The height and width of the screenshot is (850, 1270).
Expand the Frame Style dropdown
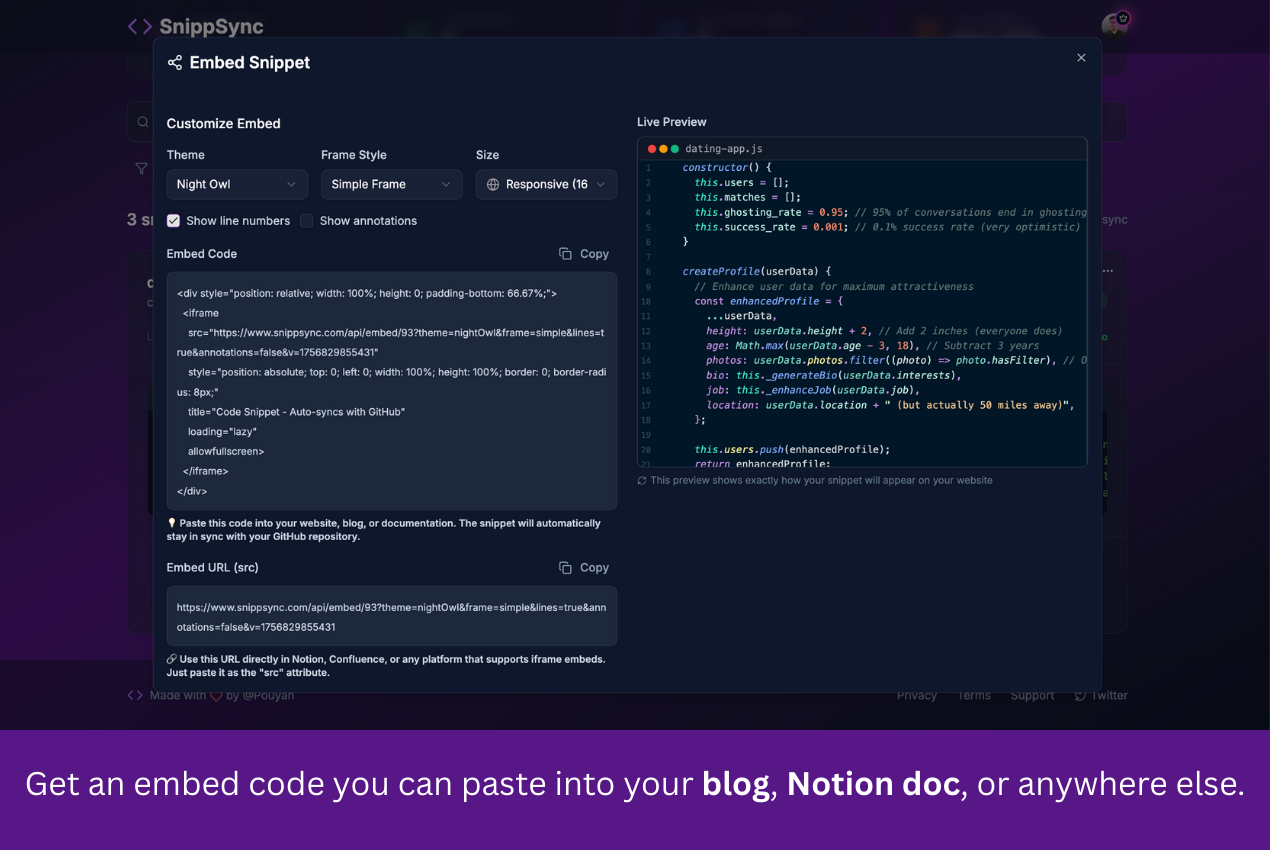pyautogui.click(x=391, y=185)
